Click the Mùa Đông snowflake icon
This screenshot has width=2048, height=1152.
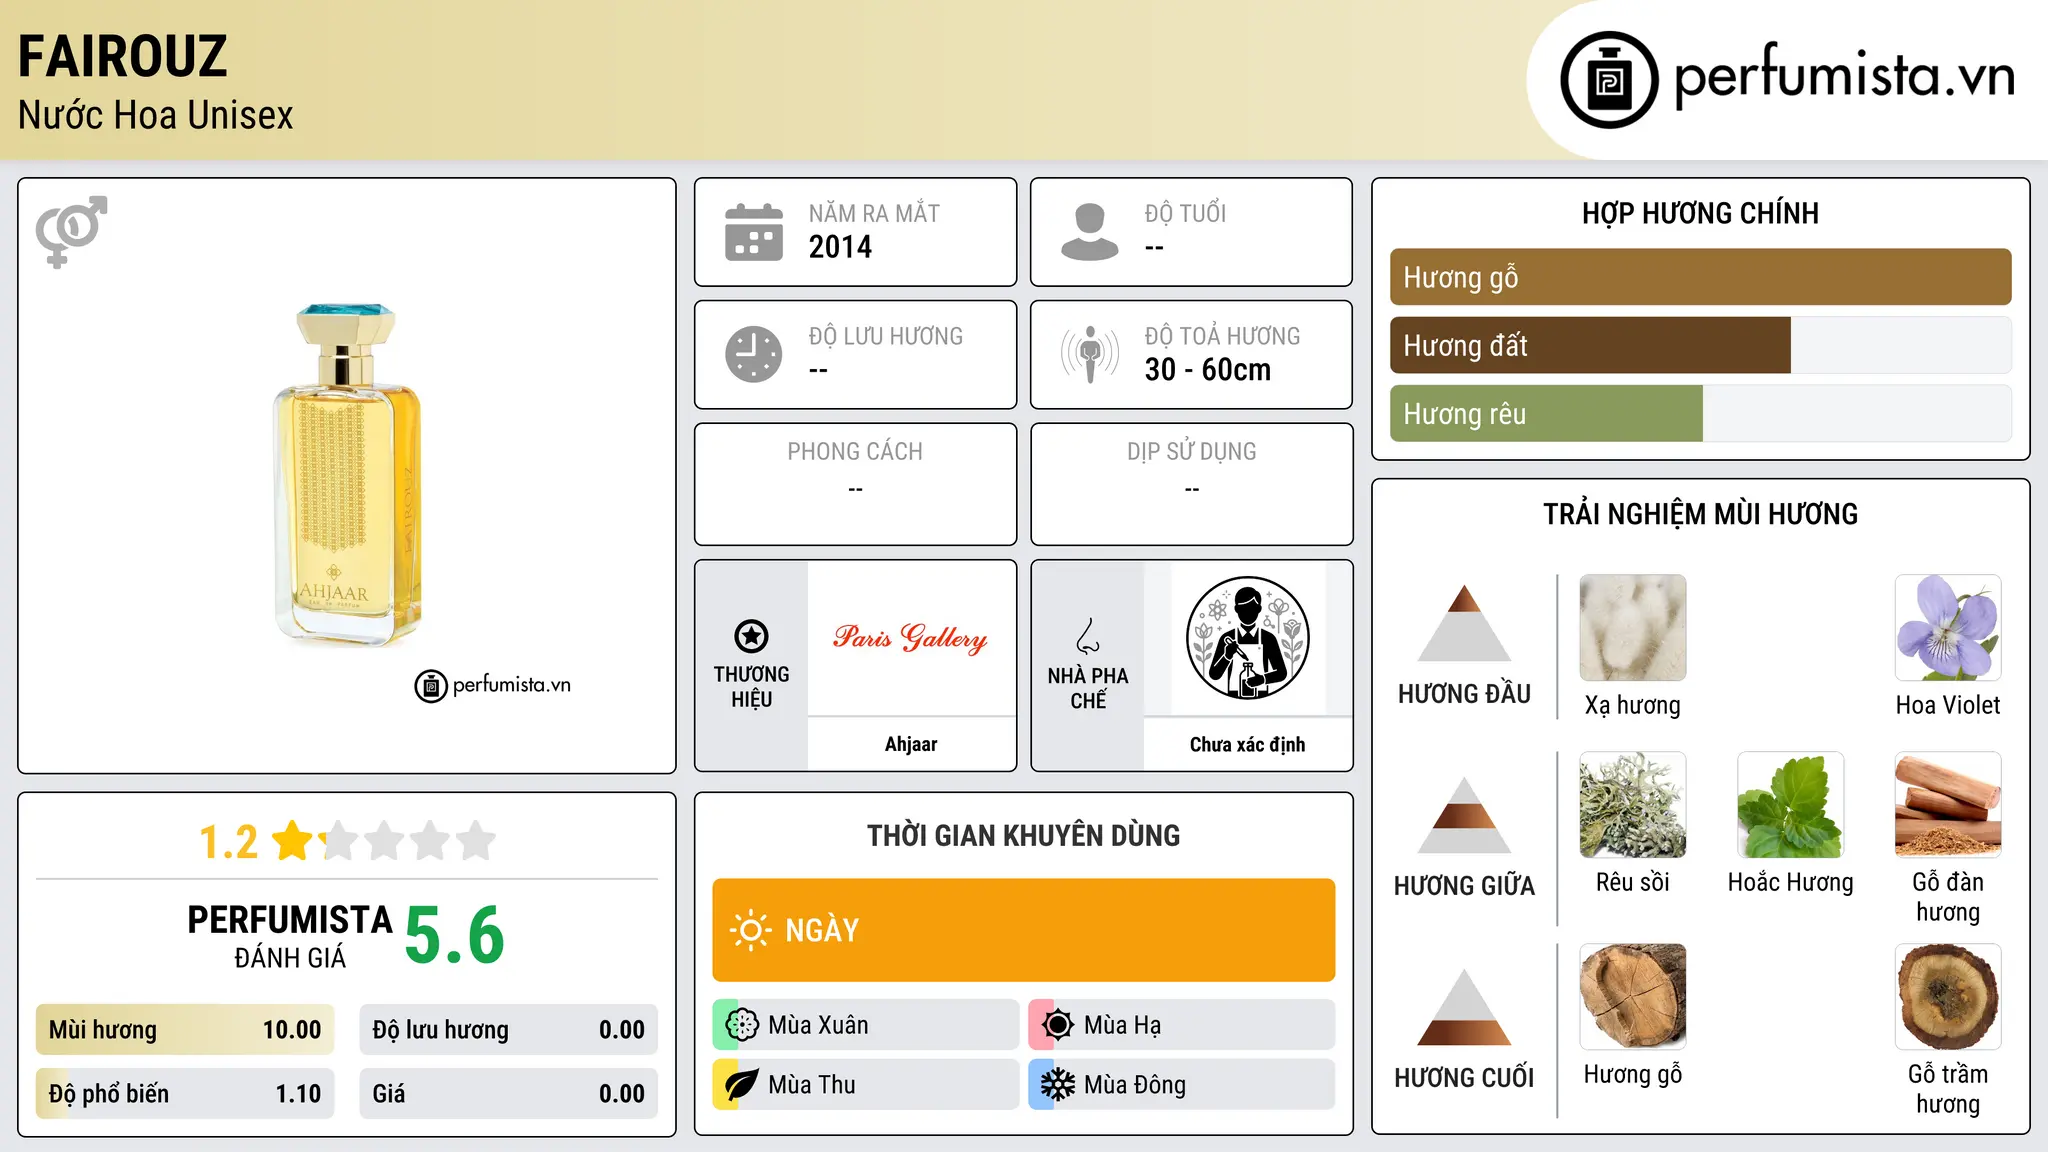1058,1085
